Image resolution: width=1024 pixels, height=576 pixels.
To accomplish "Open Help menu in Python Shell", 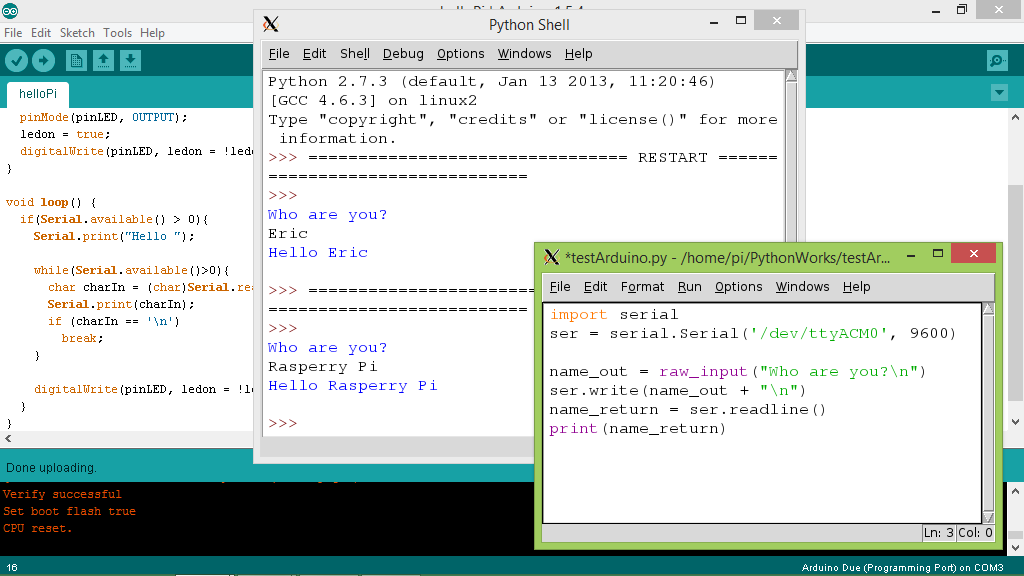I will click(x=579, y=54).
